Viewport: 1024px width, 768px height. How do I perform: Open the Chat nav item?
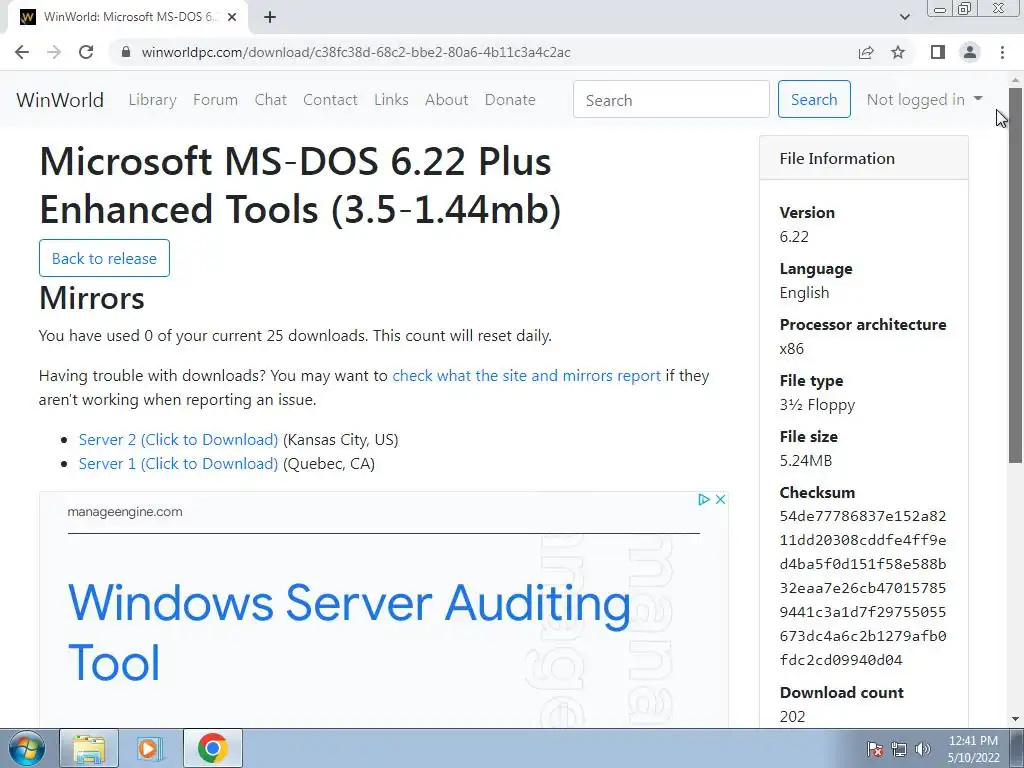pos(270,100)
